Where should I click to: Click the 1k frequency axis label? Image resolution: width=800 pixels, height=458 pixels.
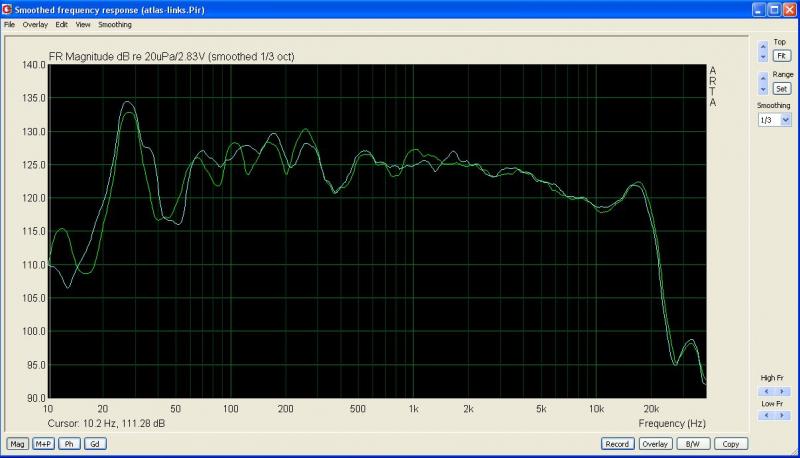point(413,409)
